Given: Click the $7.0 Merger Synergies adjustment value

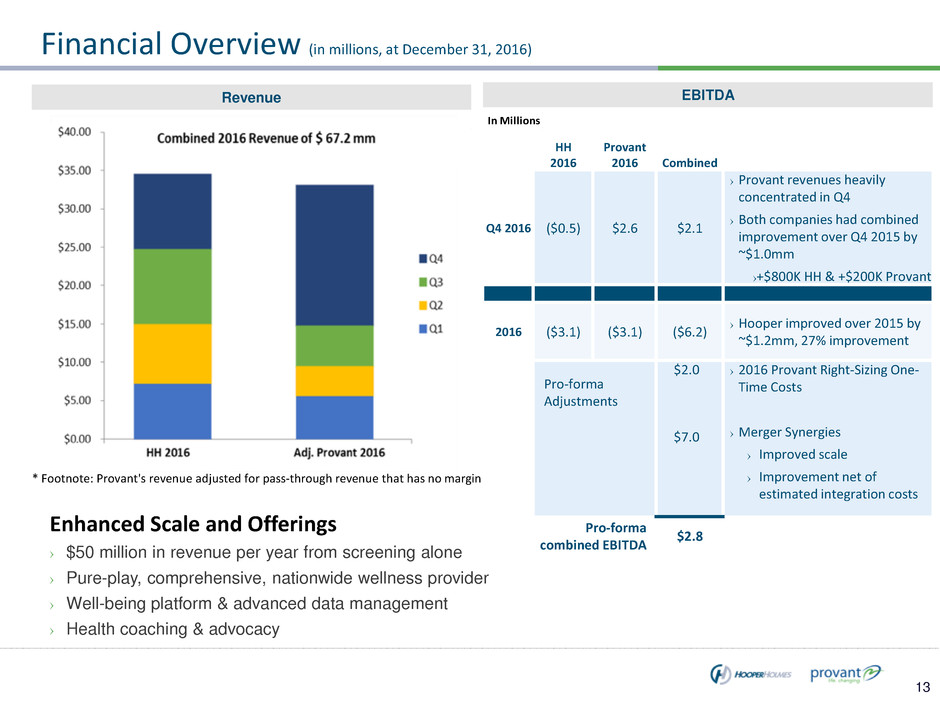Looking at the screenshot, I should pos(687,436).
